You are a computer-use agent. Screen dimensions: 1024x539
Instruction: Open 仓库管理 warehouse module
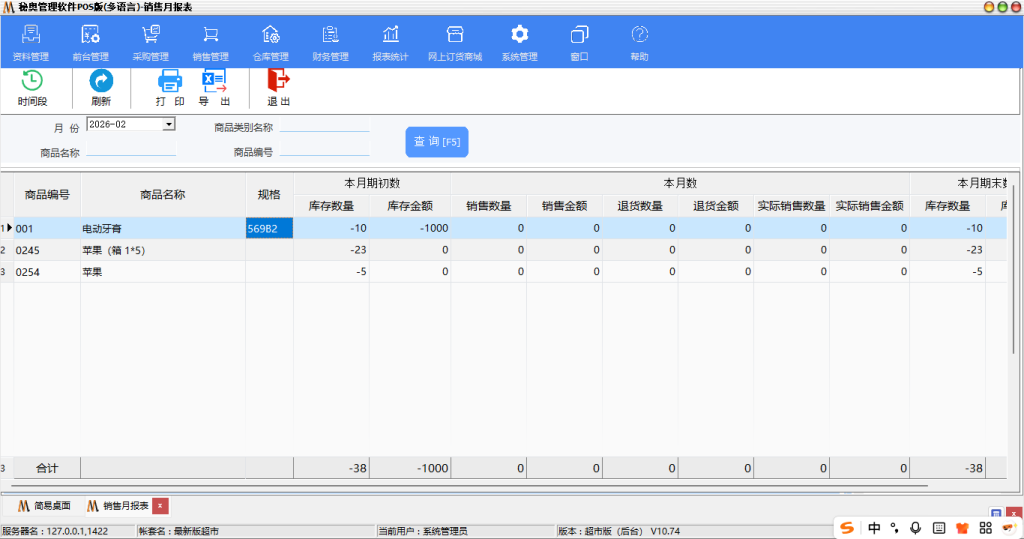270,44
